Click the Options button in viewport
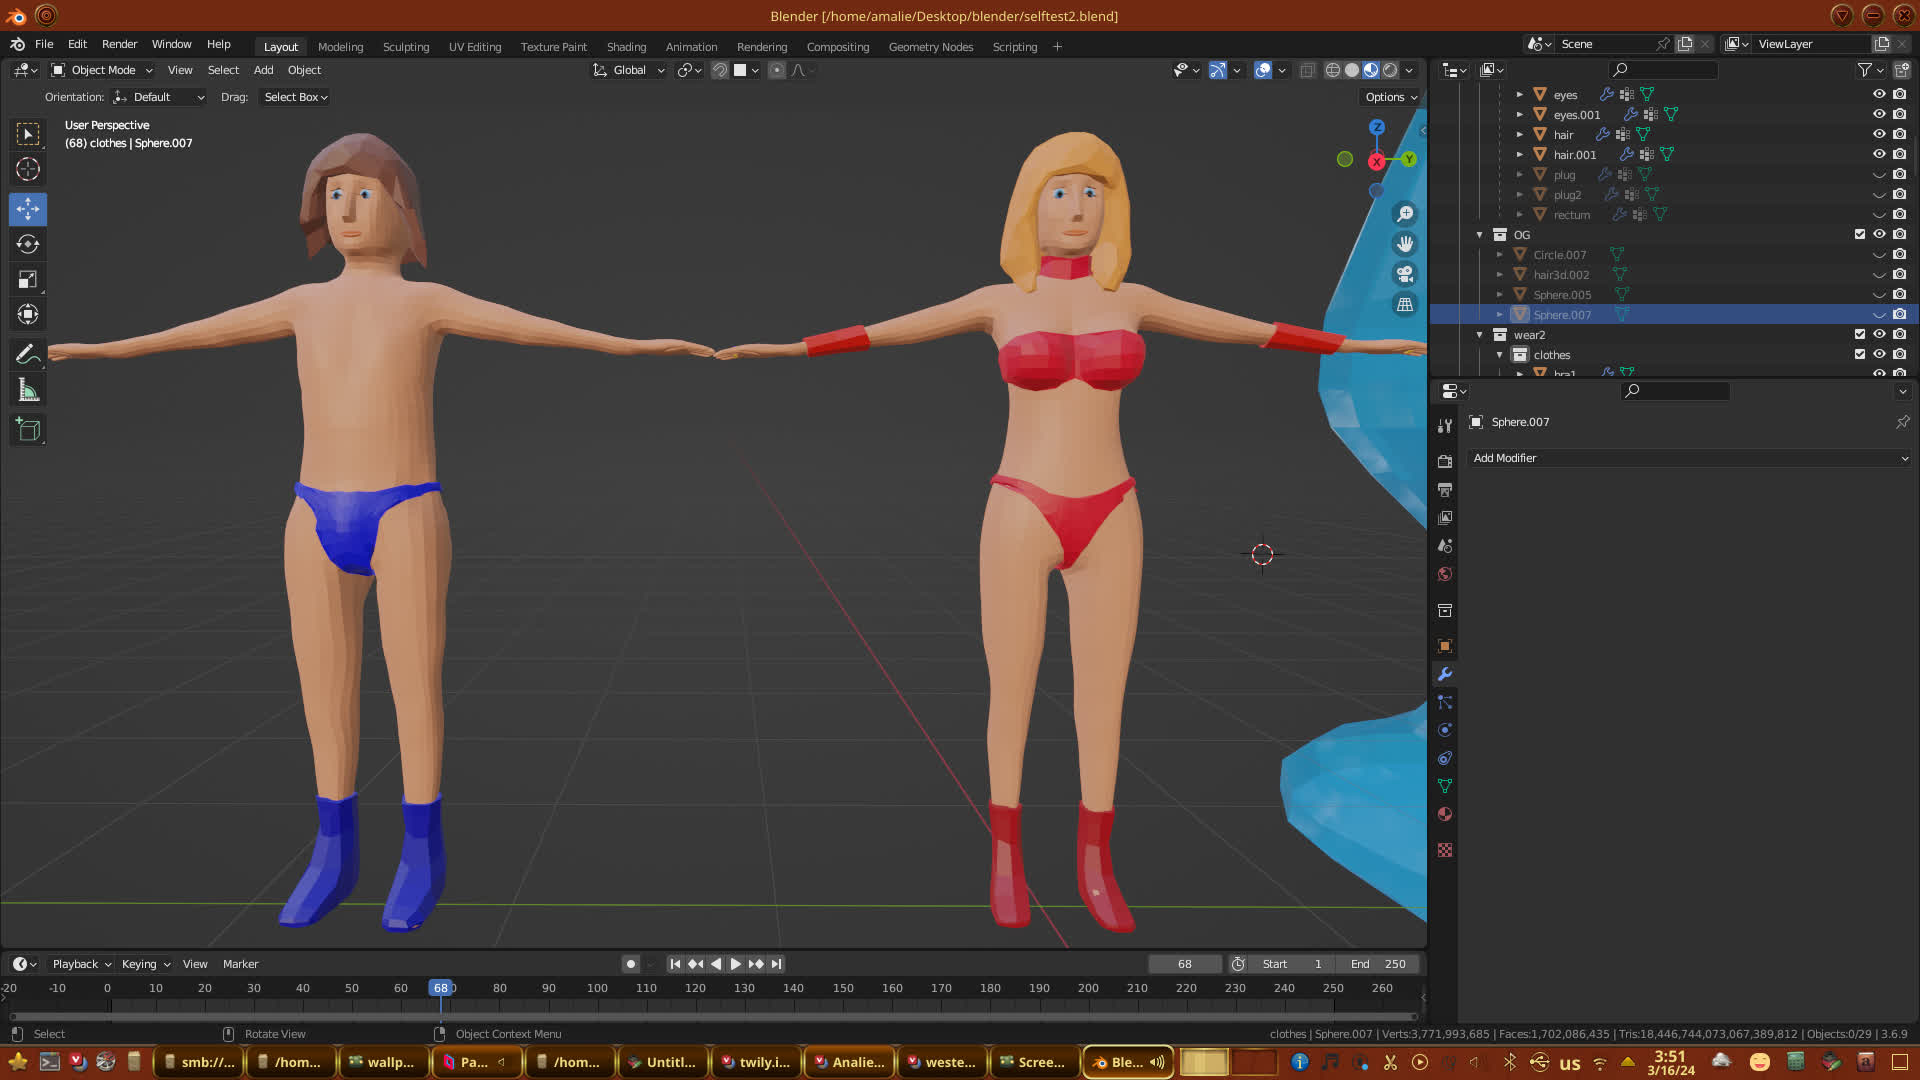The width and height of the screenshot is (1920, 1080). tap(1390, 97)
